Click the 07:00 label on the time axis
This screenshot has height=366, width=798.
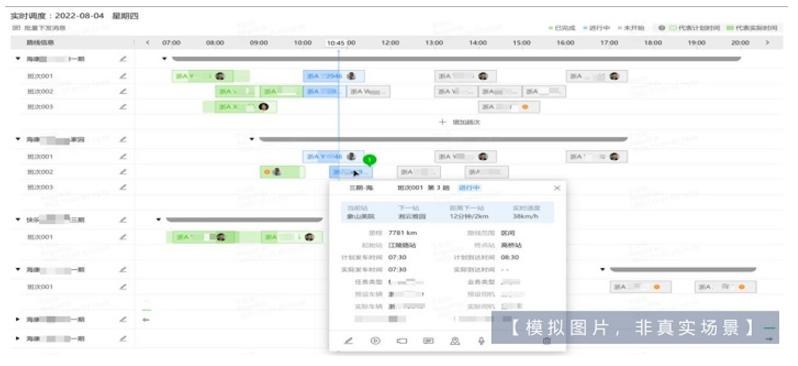[x=171, y=43]
